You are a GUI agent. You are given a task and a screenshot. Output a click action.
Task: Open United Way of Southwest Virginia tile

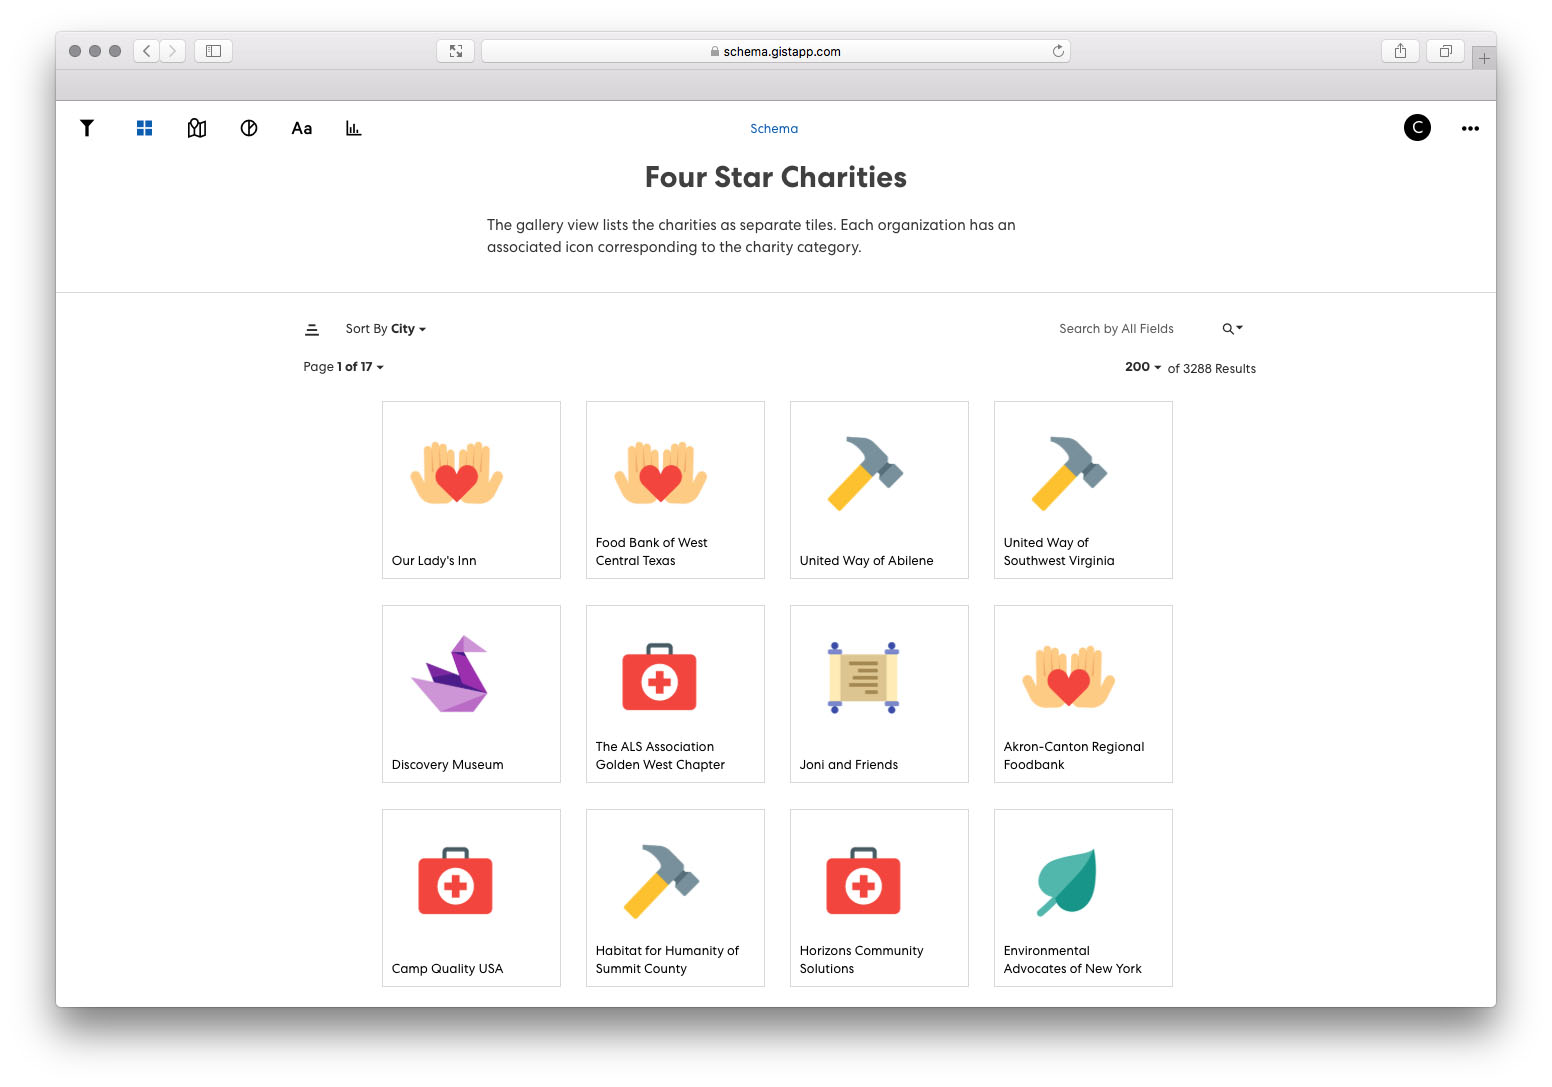click(x=1083, y=490)
